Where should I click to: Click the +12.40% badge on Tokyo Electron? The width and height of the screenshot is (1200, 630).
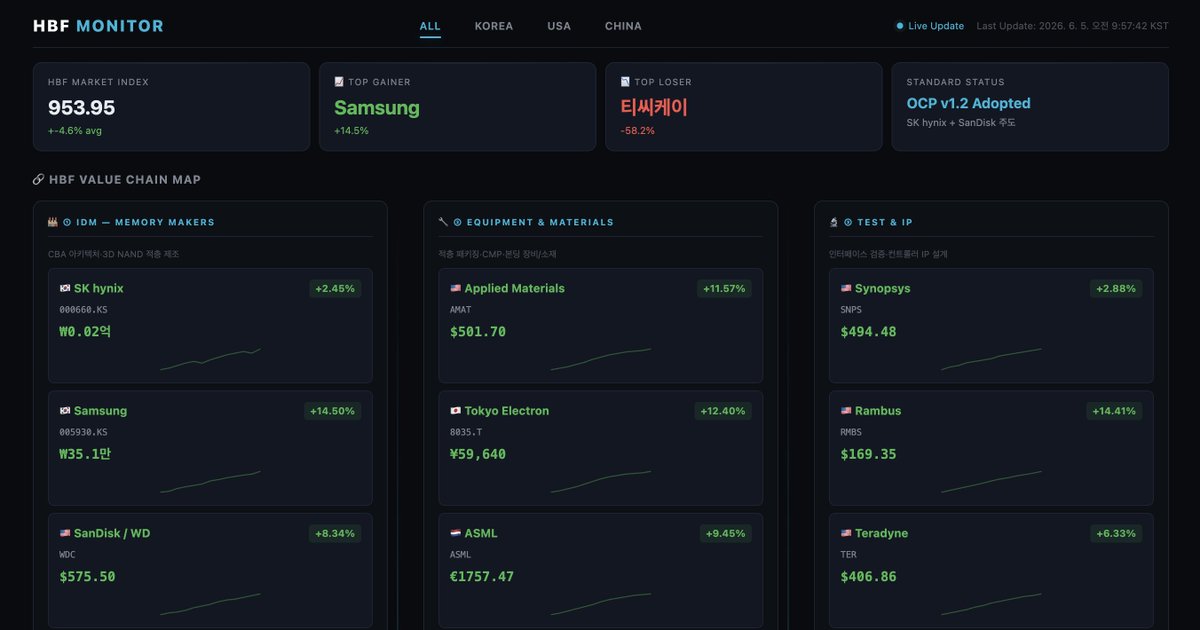pos(723,411)
